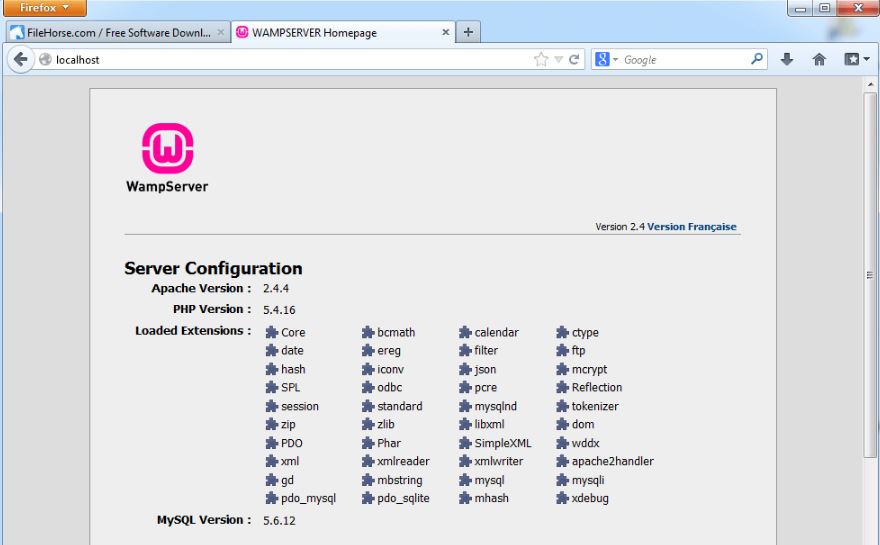
Task: Click the puzzle icon beside mcrypt
Action: (x=562, y=369)
